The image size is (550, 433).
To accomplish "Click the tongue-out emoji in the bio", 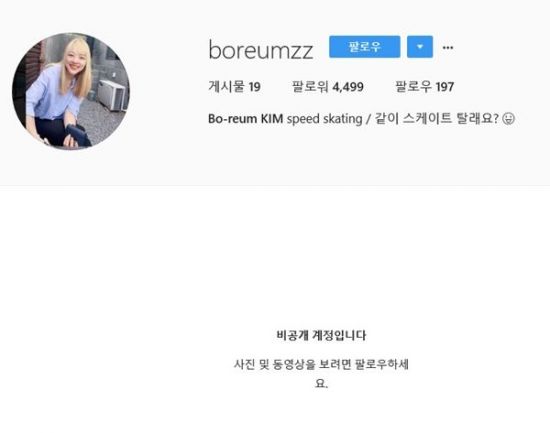I will coord(509,119).
